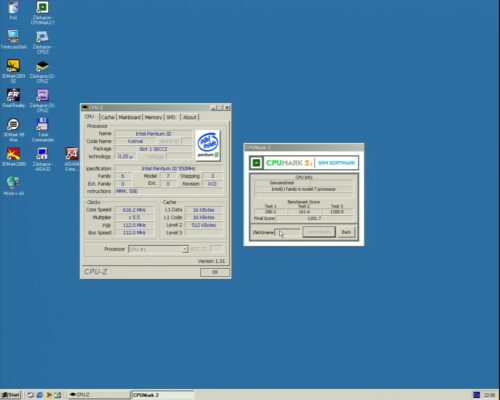This screenshot has width=500, height=400.
Task: Click the Level 2 cache 512 KBytes value
Action: click(x=204, y=225)
